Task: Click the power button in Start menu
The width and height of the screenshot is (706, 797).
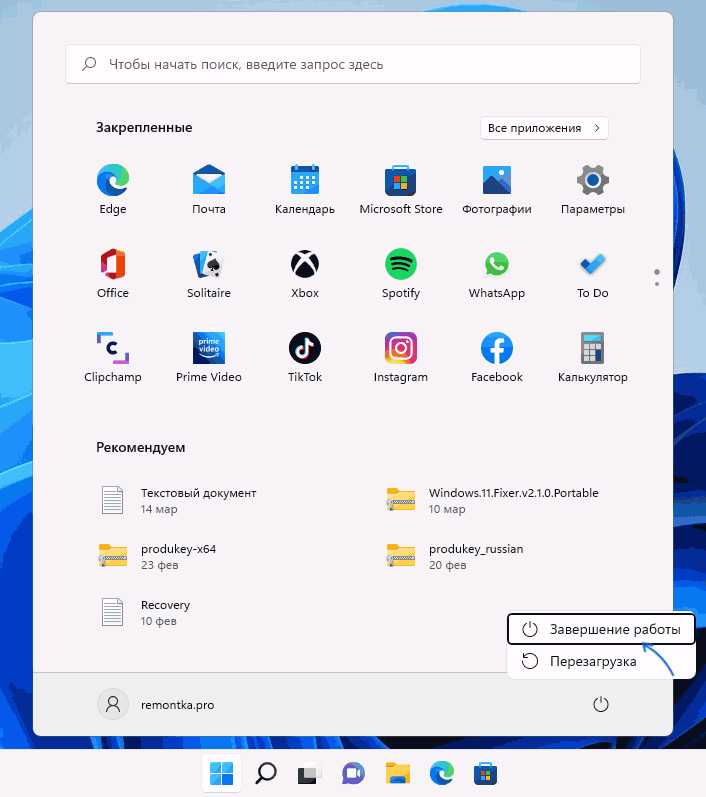Action: pyautogui.click(x=601, y=704)
